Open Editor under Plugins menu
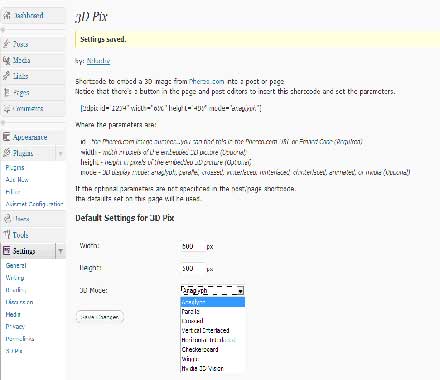Viewport: 440px width, 380px height. coord(13,192)
